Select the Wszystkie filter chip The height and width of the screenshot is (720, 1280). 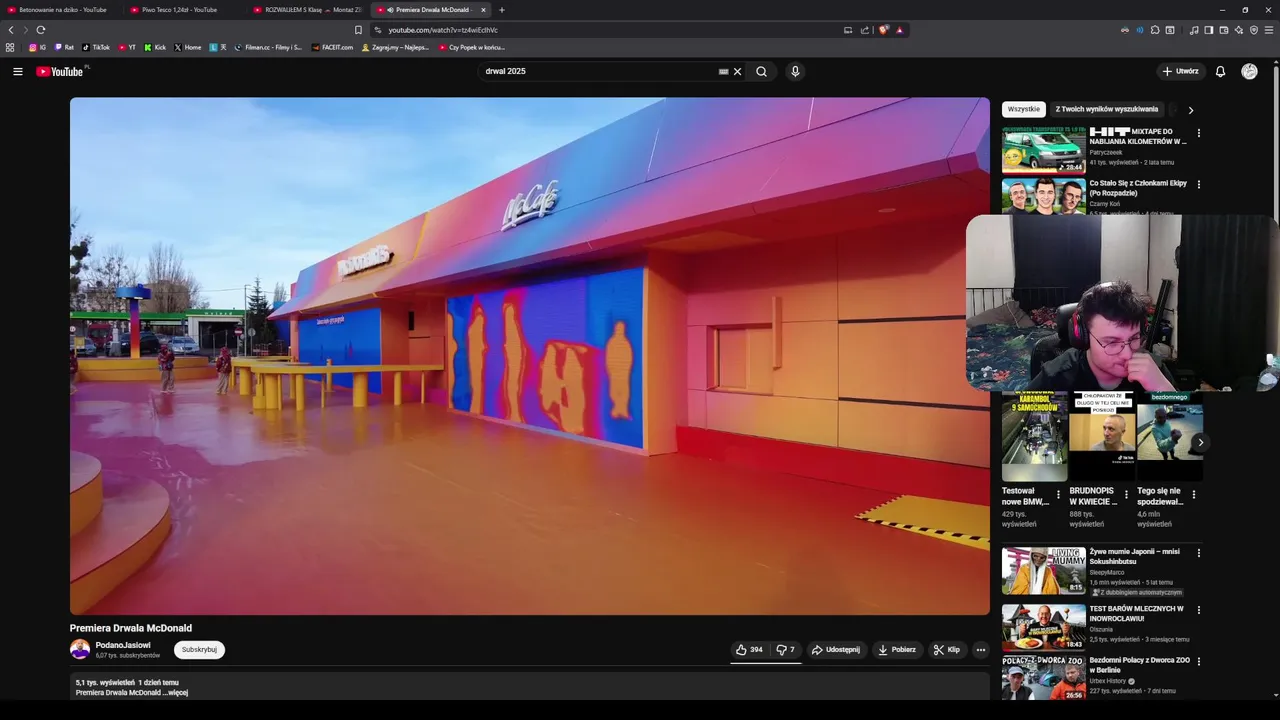click(x=1024, y=109)
